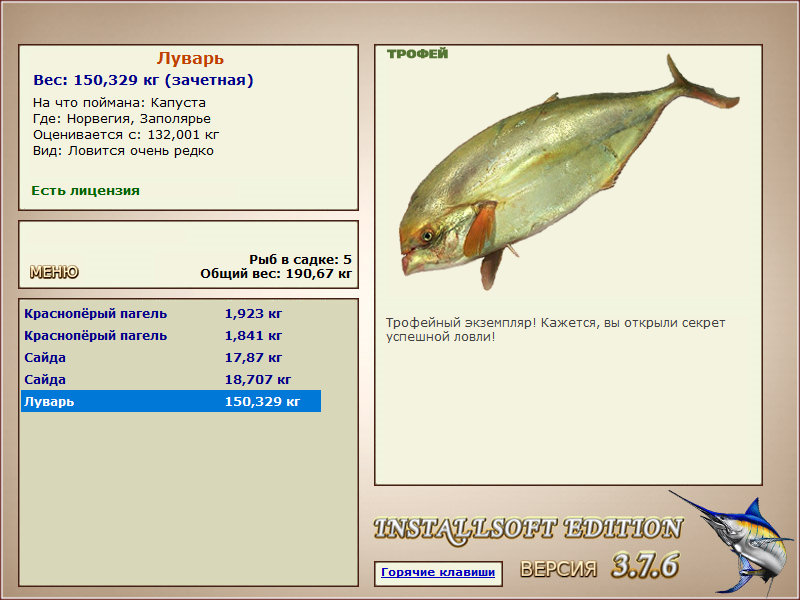Choose the Сайда 17,87 кг row

pos(171,358)
